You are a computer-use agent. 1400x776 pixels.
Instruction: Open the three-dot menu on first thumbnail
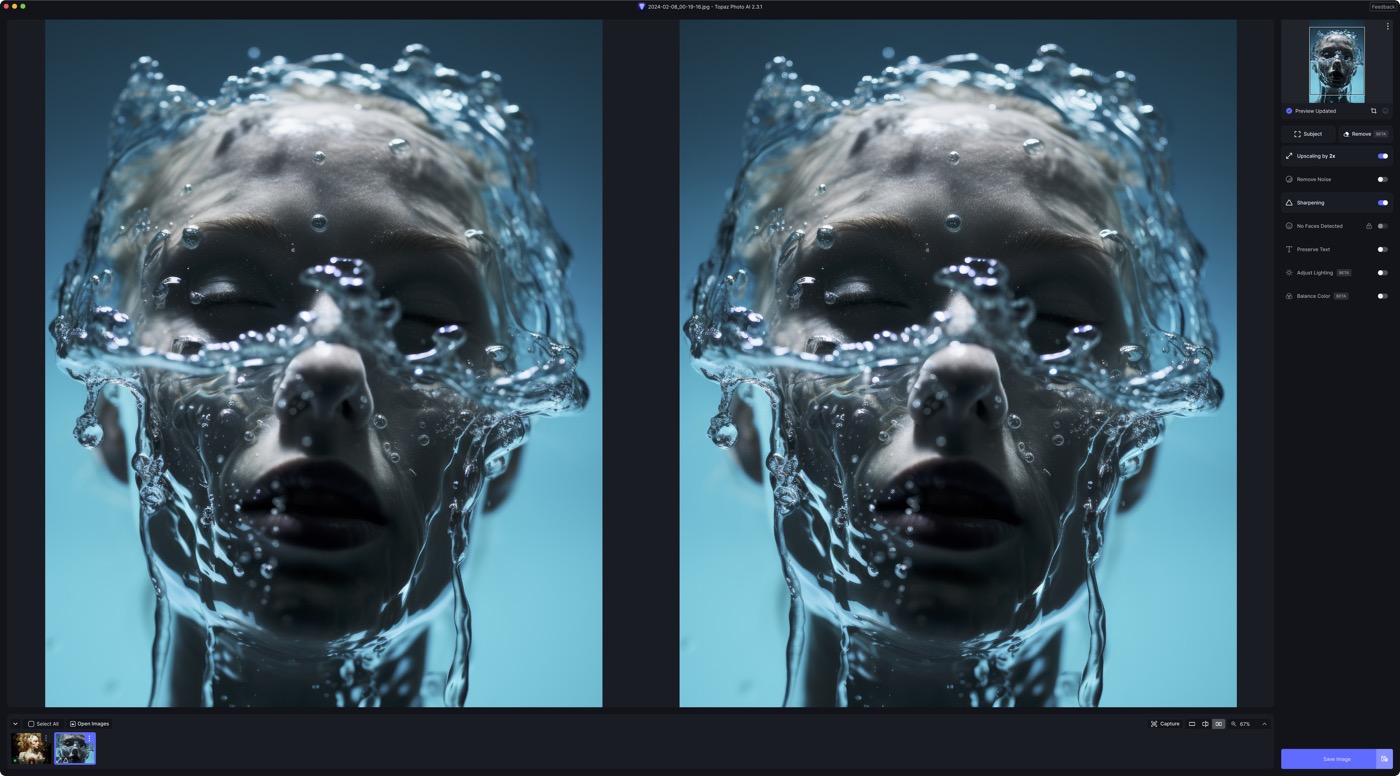pyautogui.click(x=45, y=739)
